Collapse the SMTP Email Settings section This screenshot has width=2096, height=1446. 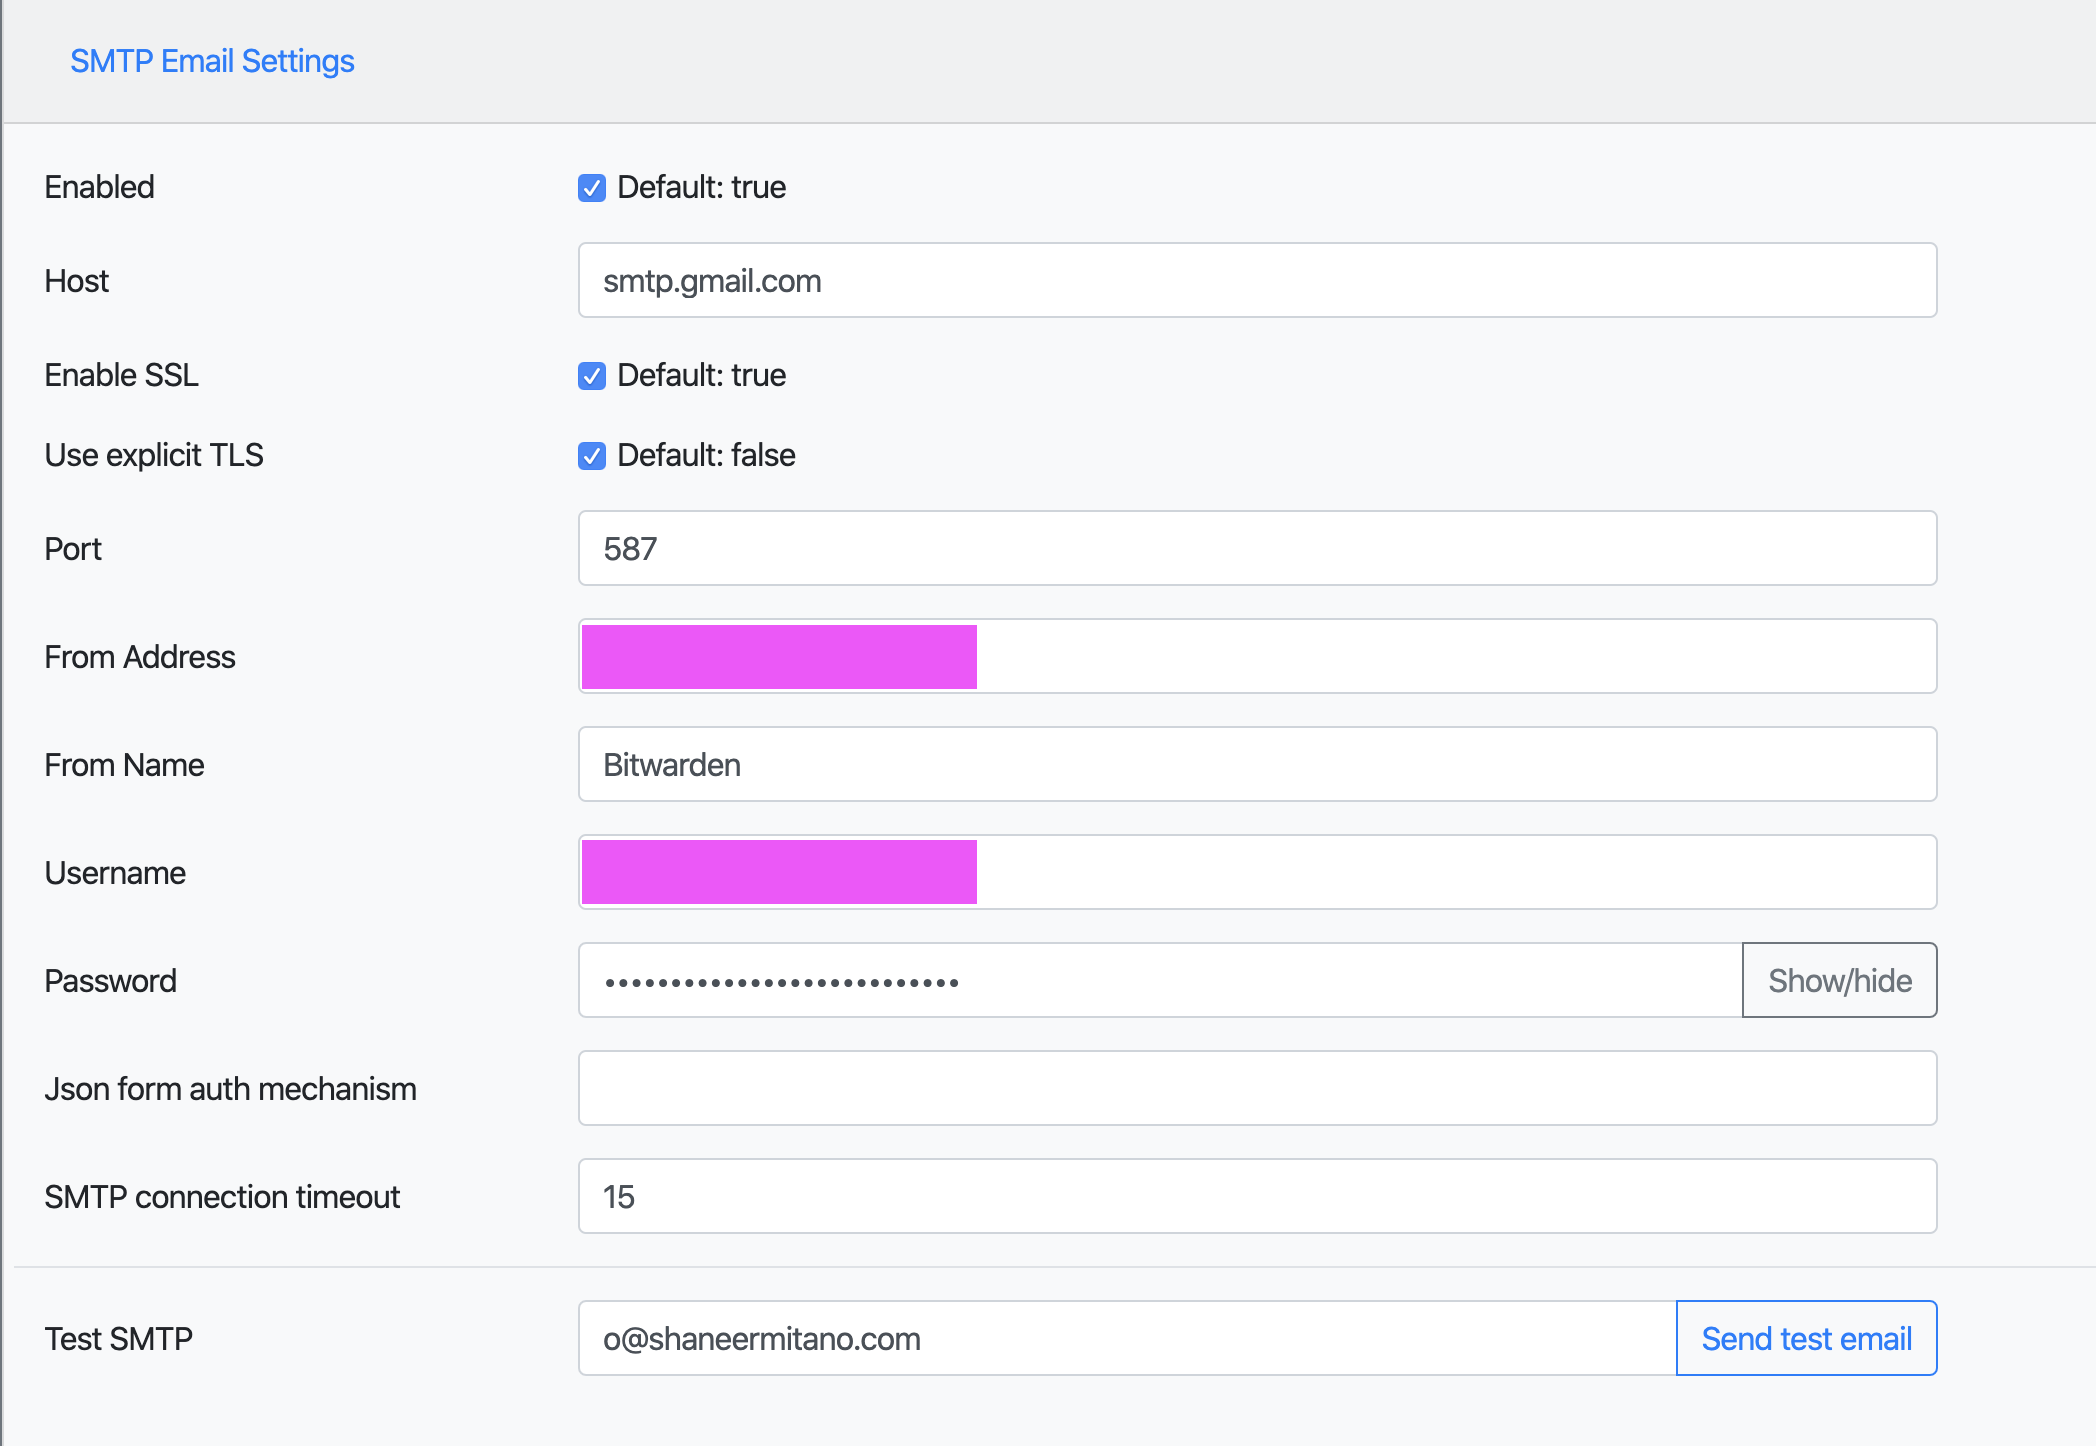212,61
